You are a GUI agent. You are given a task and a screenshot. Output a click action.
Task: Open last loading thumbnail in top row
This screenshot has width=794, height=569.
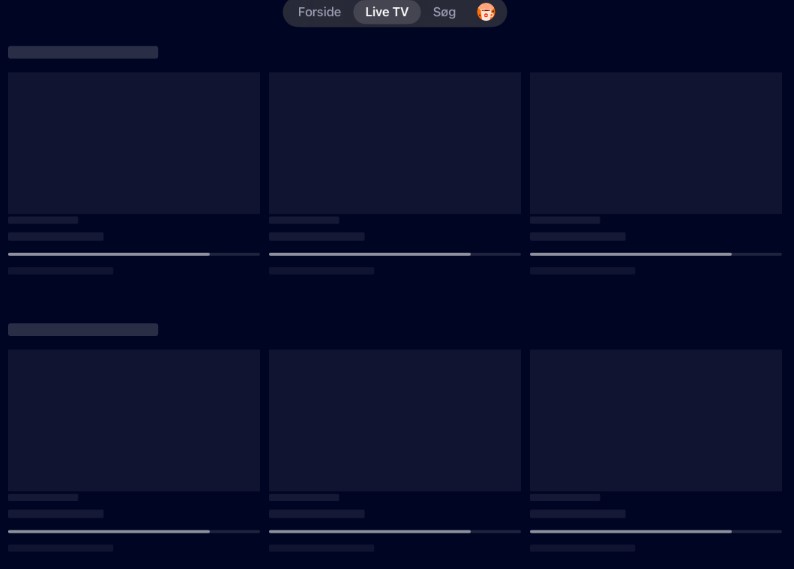coord(656,143)
